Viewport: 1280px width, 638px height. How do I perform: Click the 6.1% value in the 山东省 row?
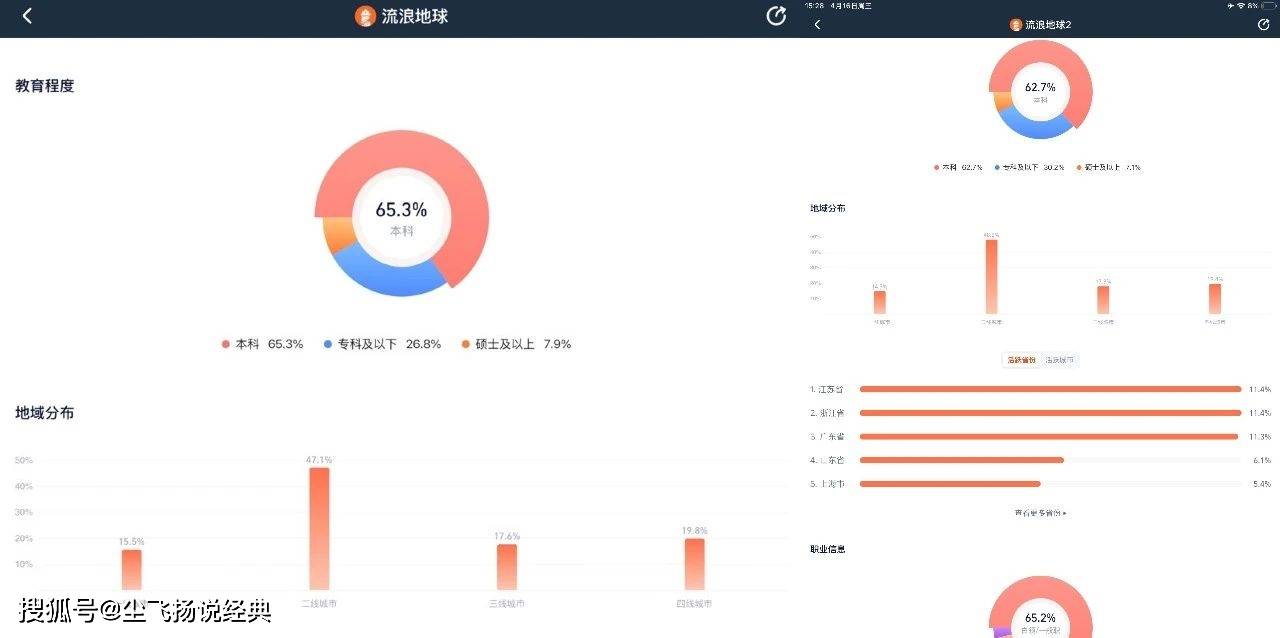1262,460
